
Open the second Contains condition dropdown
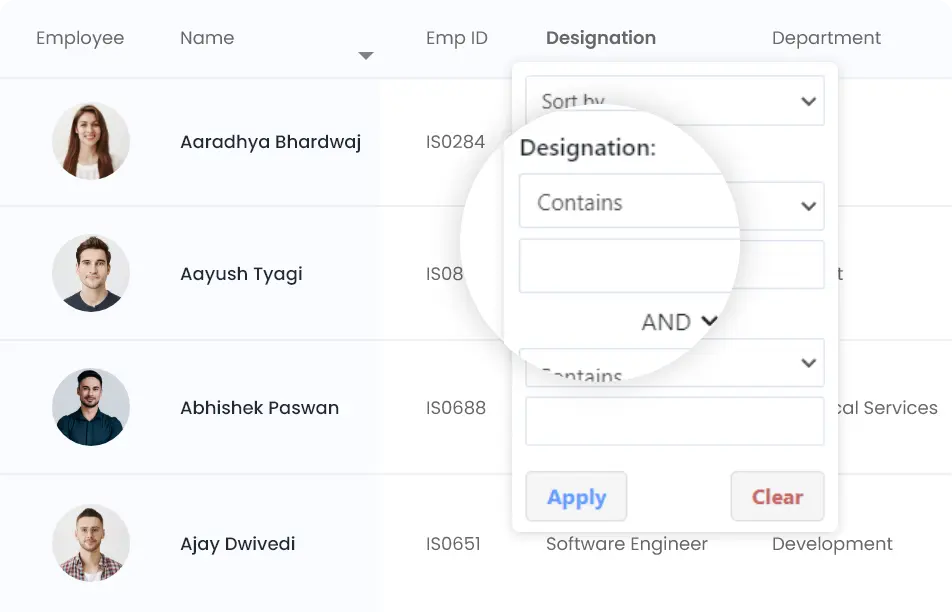point(674,364)
